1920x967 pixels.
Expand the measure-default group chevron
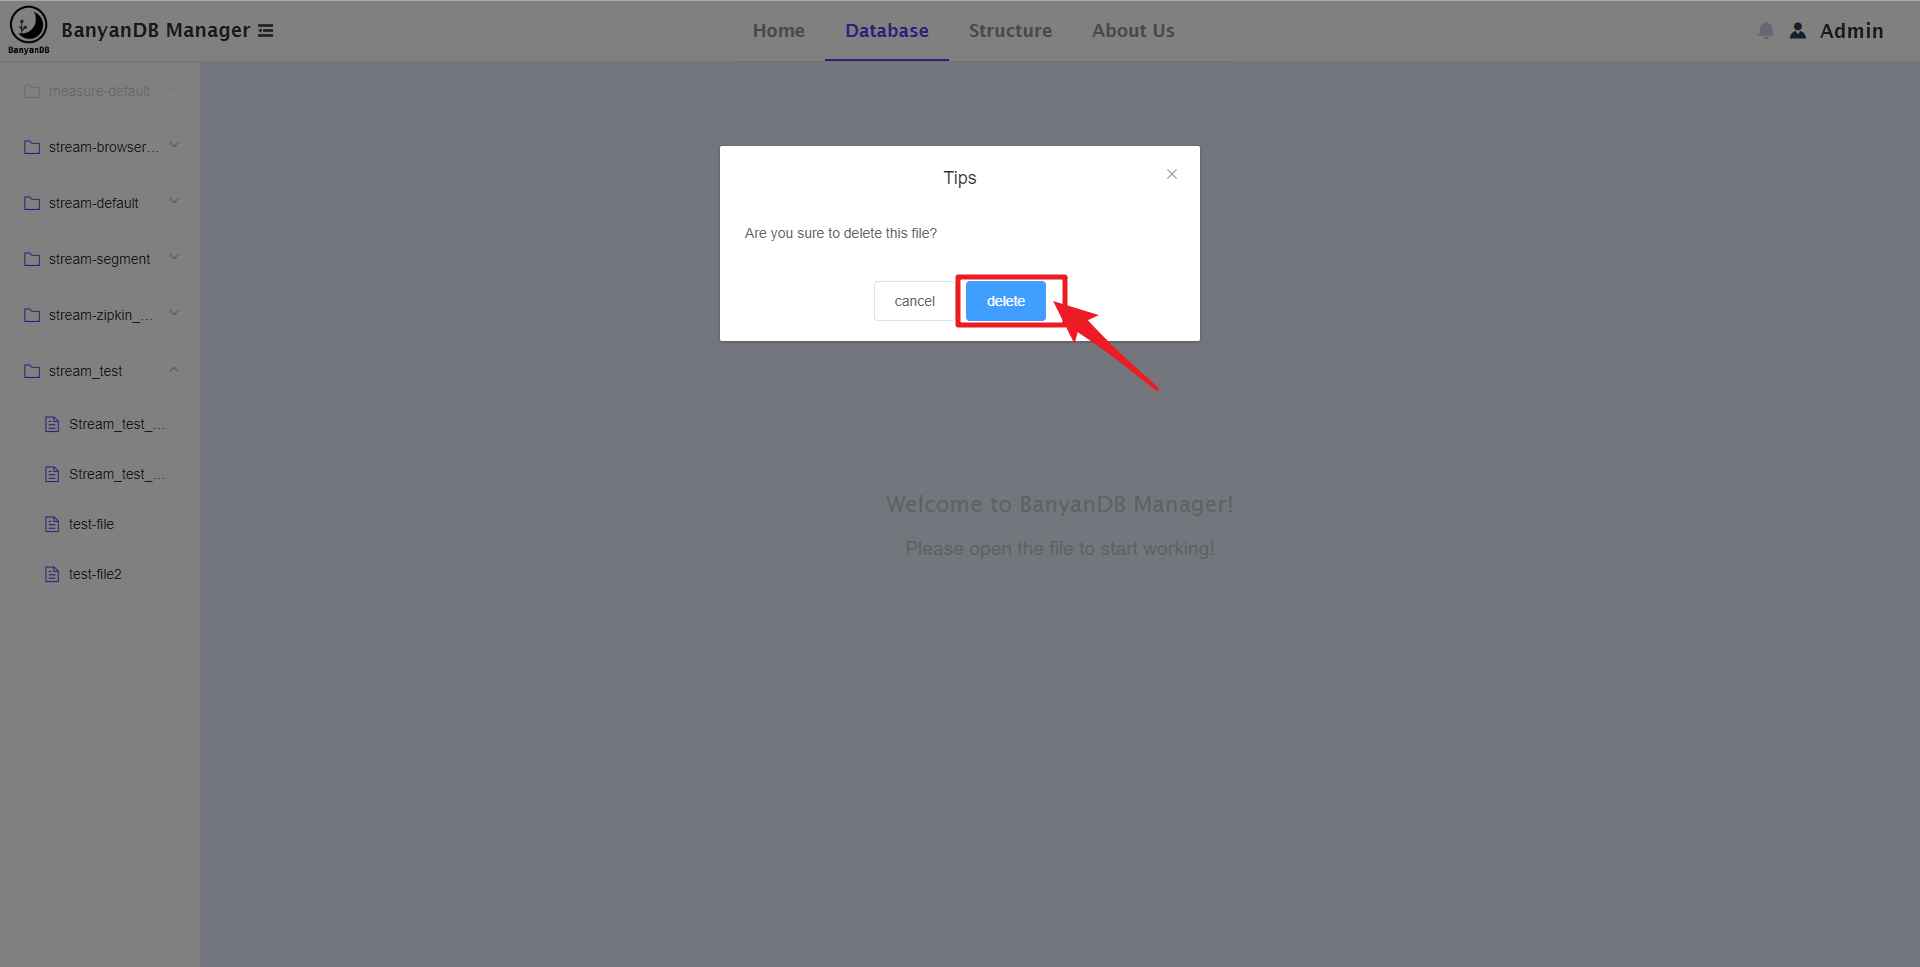(x=174, y=90)
